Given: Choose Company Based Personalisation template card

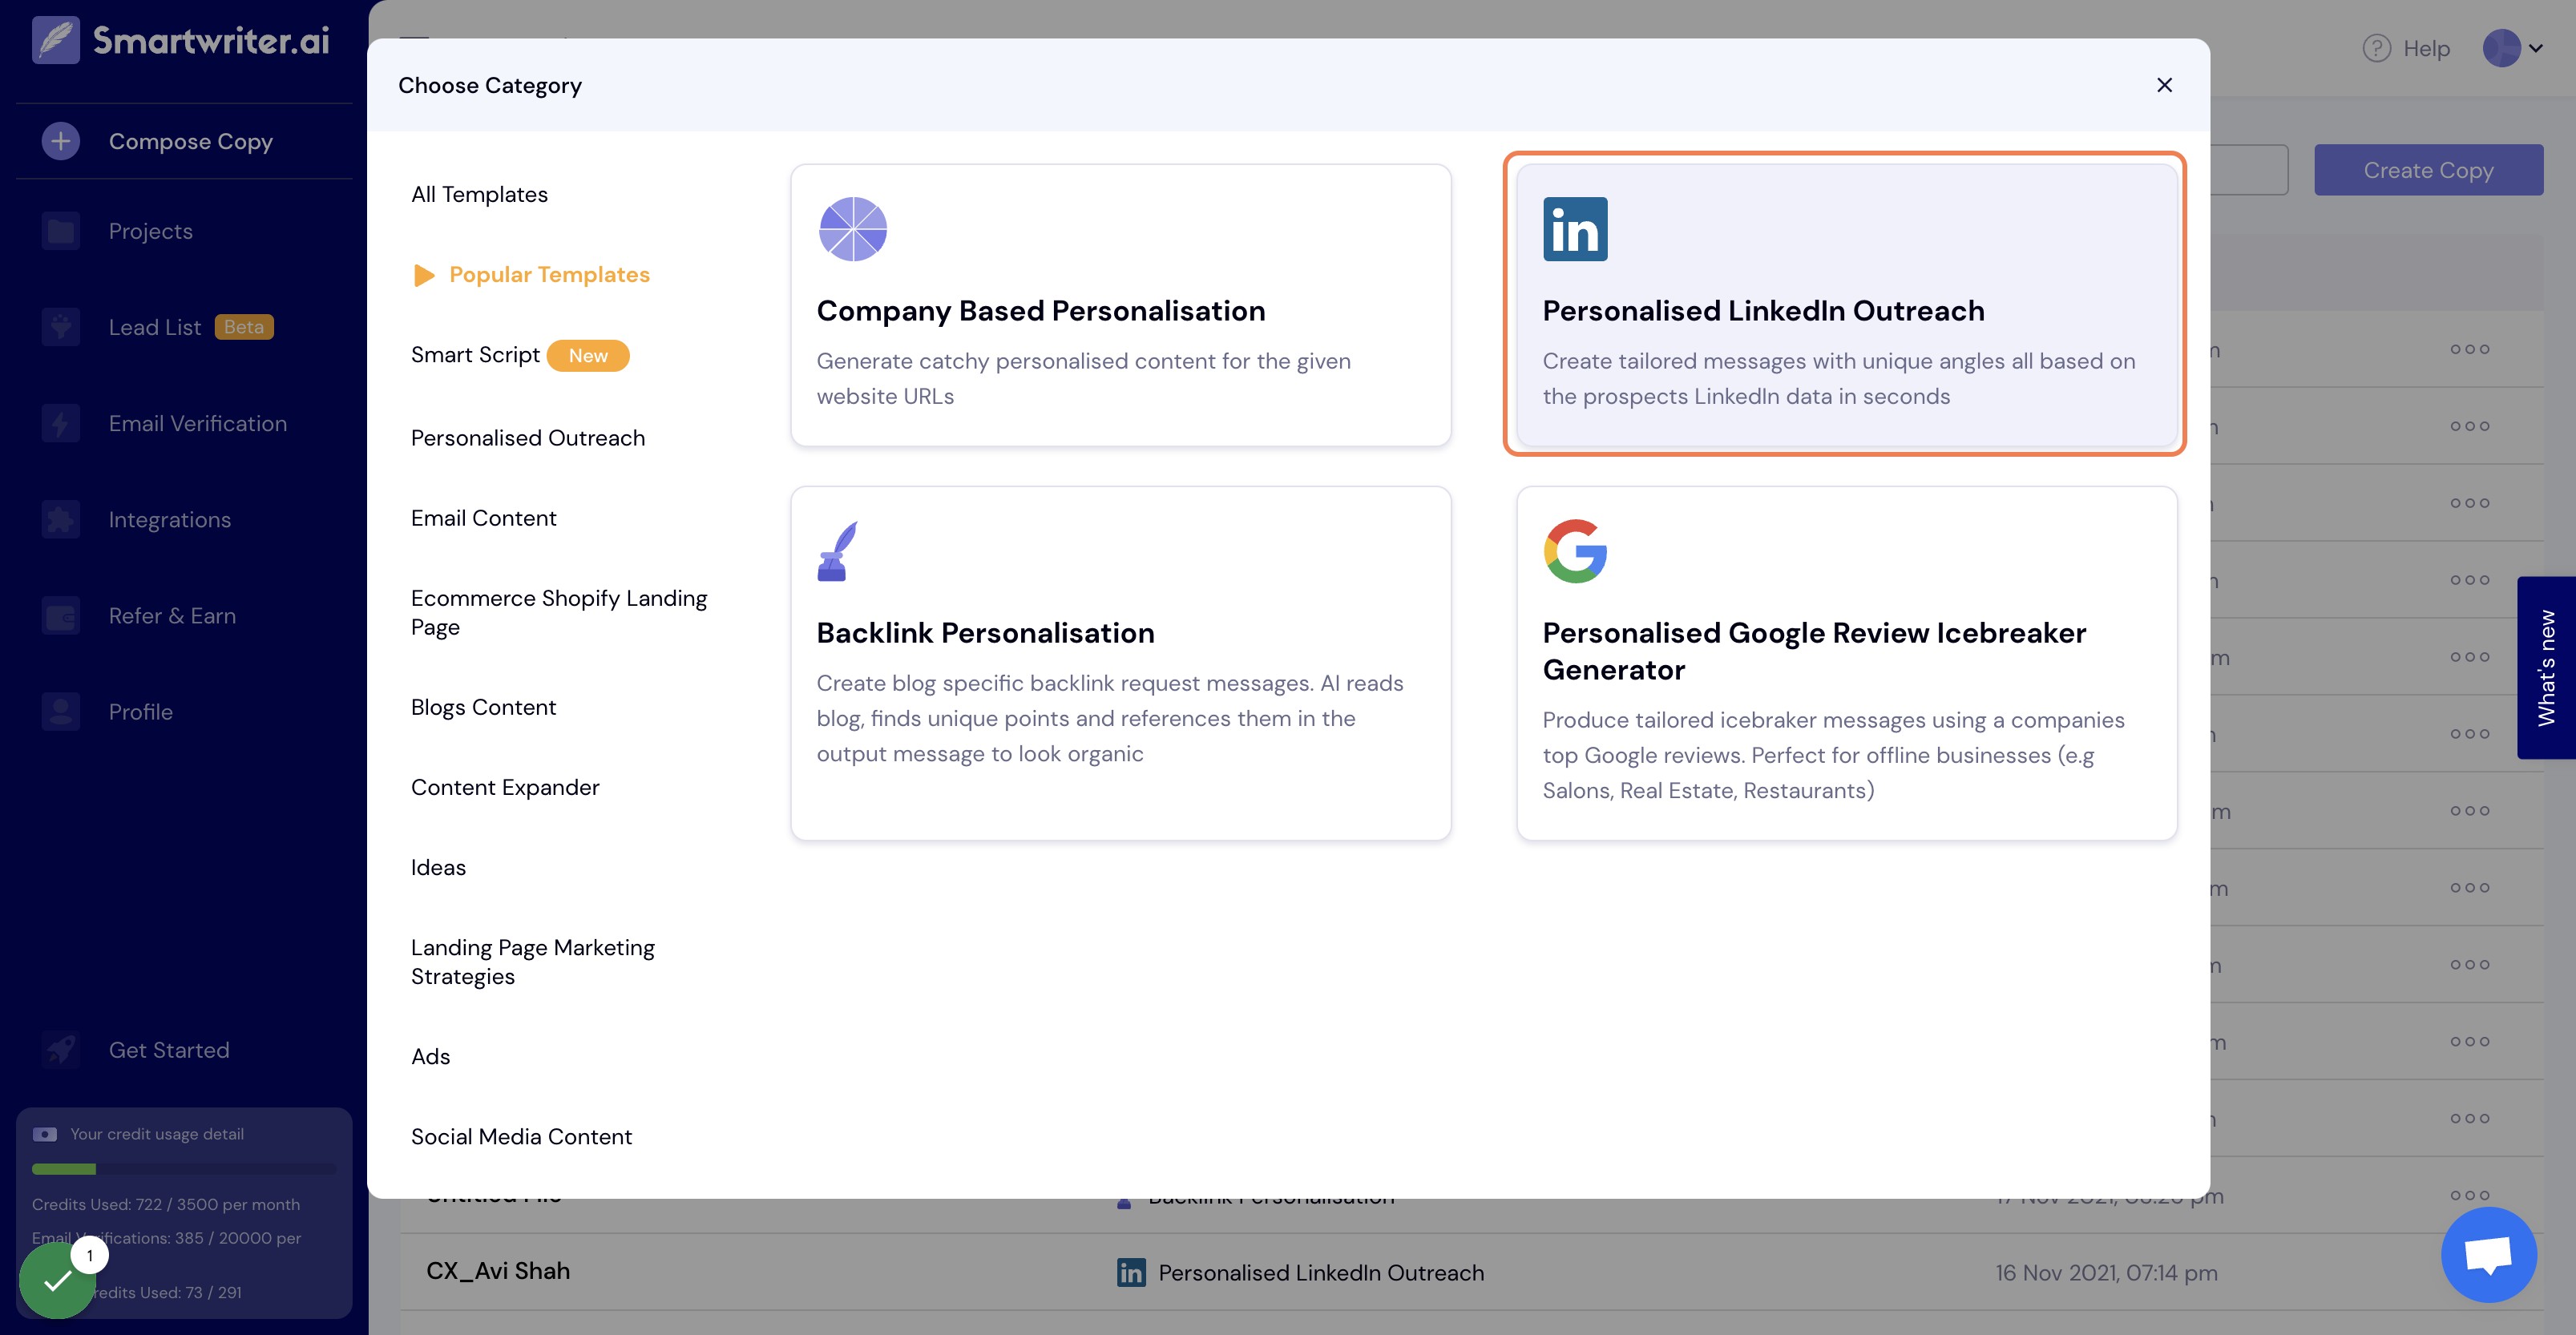Looking at the screenshot, I should pyautogui.click(x=1120, y=305).
